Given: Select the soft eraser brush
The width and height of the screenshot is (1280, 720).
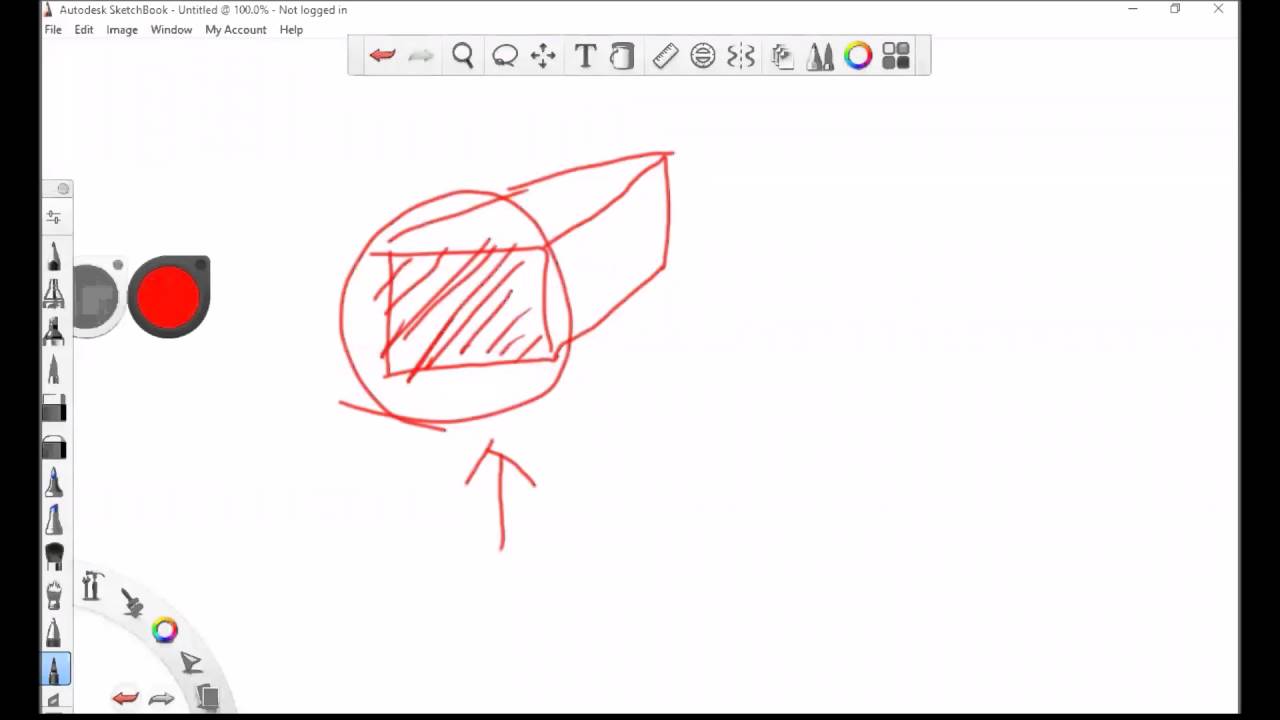Looking at the screenshot, I should pos(54,446).
